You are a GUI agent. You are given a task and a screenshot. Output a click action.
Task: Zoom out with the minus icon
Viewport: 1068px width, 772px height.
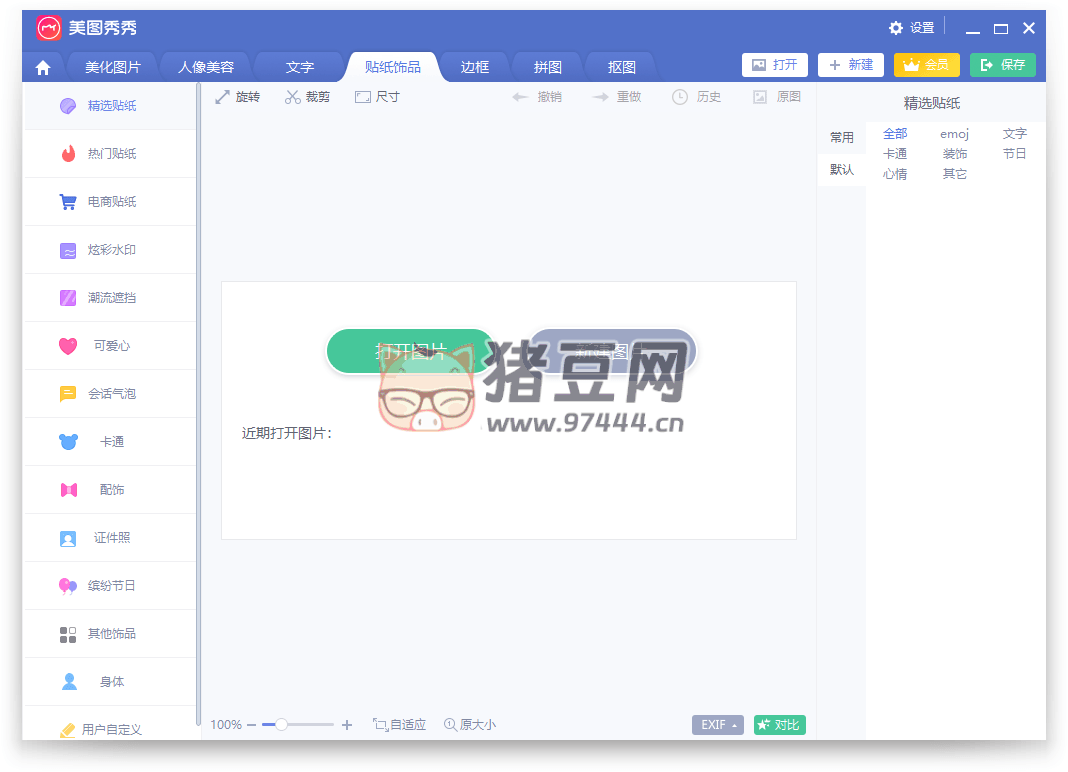pos(251,725)
